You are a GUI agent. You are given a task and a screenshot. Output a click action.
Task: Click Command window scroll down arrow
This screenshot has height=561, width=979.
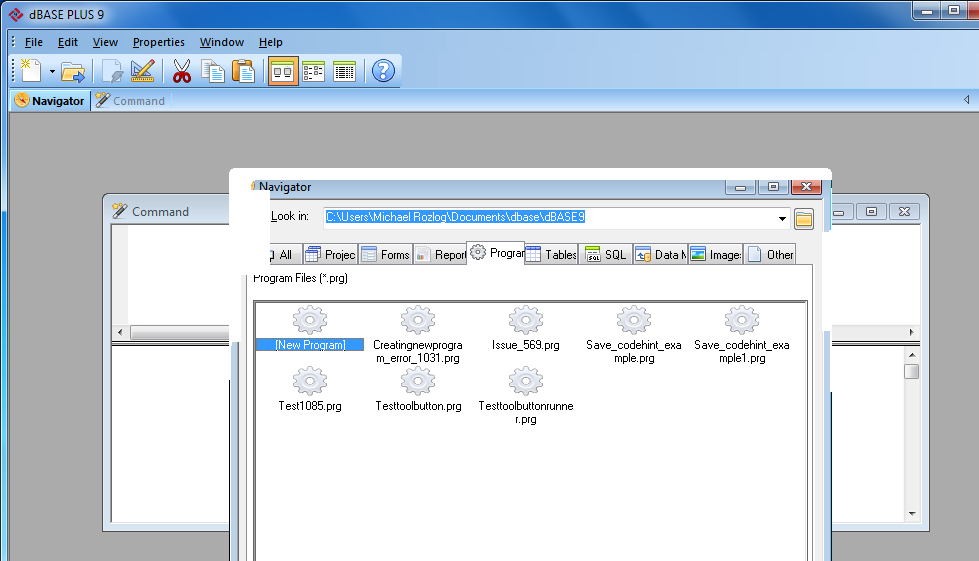pos(912,514)
